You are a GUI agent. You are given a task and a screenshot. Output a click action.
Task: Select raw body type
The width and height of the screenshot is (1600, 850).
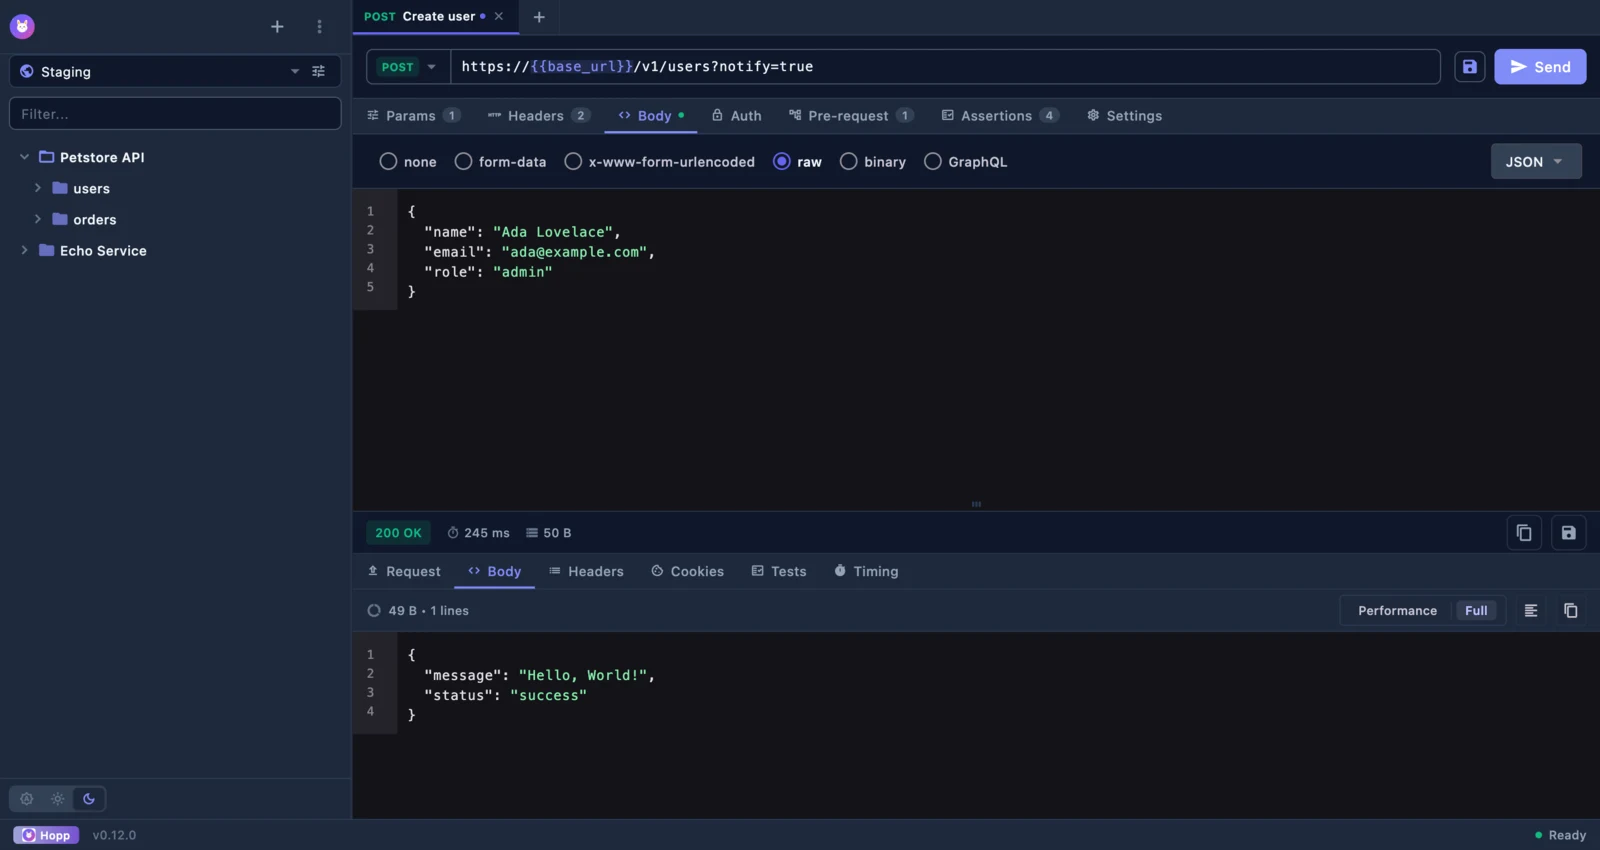pyautogui.click(x=797, y=161)
